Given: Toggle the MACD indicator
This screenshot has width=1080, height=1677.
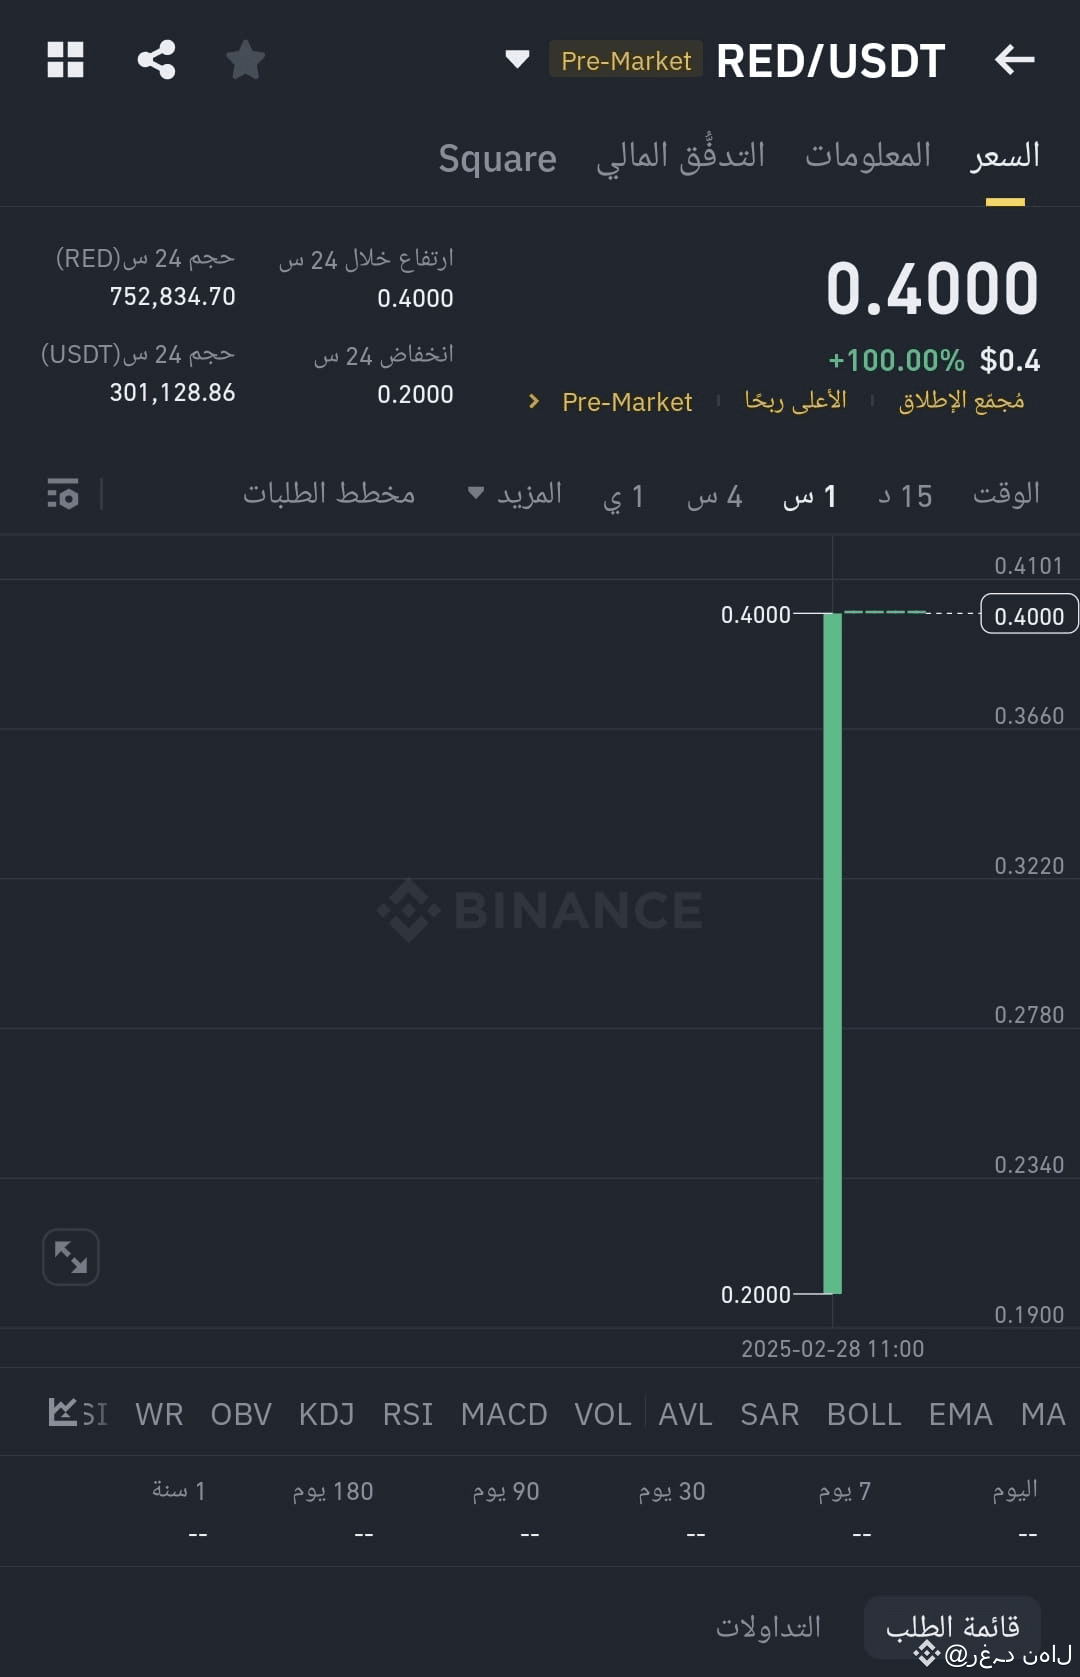Looking at the screenshot, I should point(504,1414).
